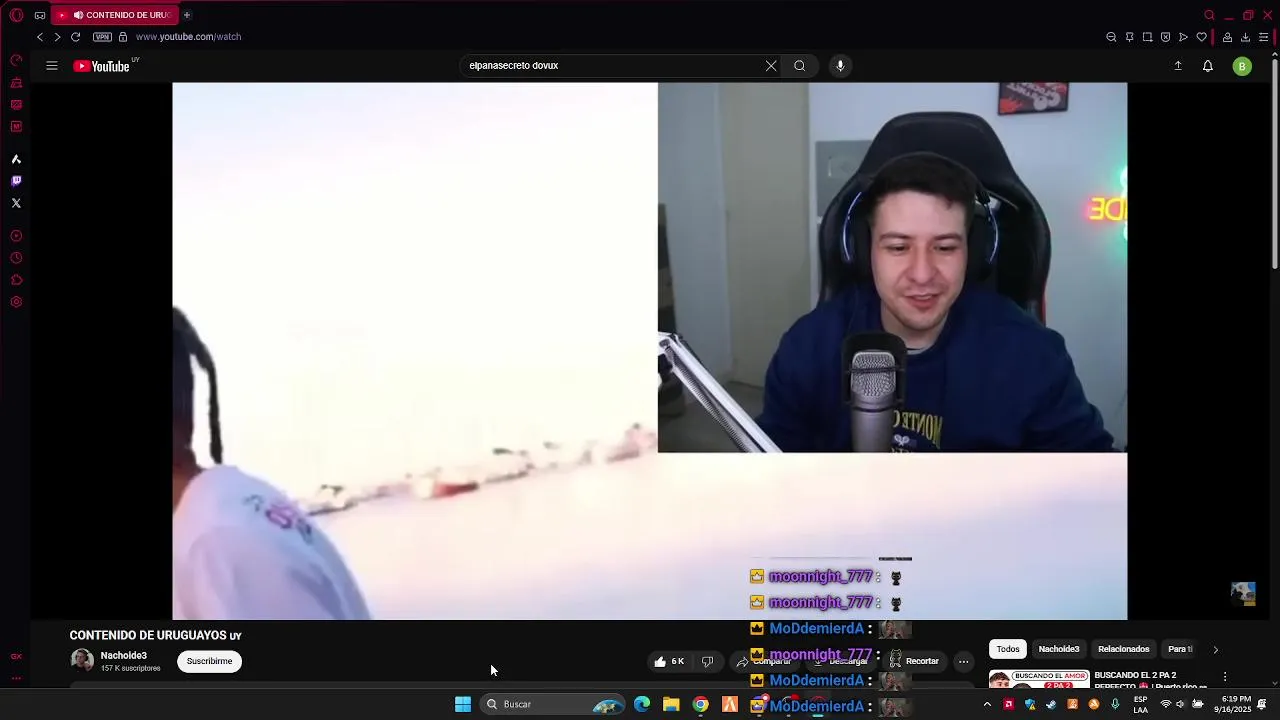Open Easy Setup sliders icon

pyautogui.click(x=1263, y=37)
